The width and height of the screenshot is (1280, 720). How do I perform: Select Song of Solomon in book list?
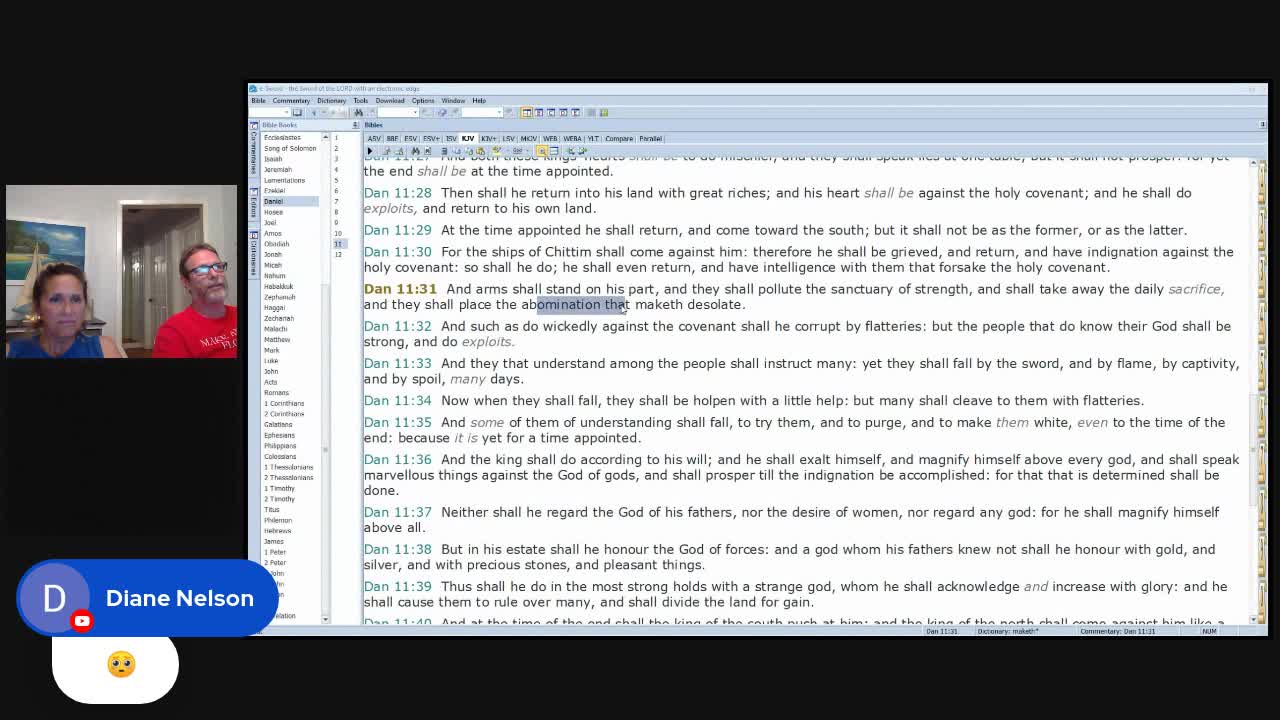[x=290, y=148]
